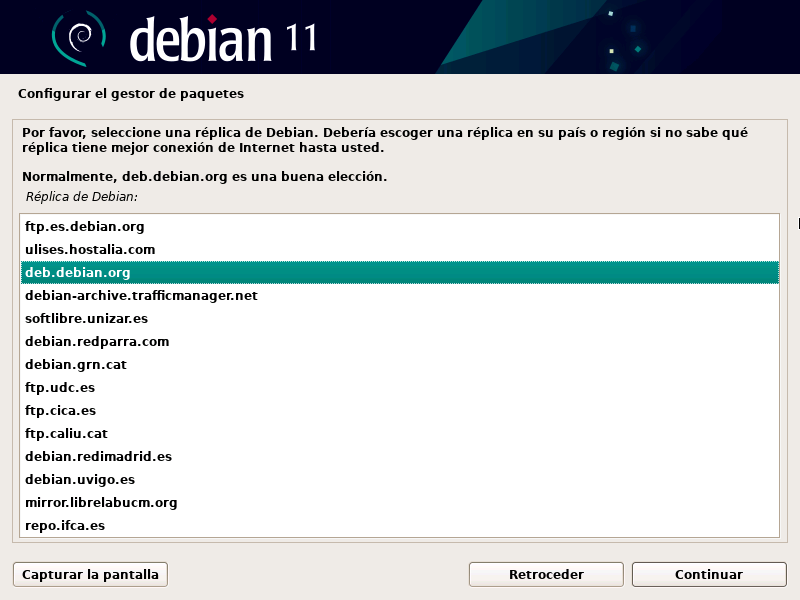Click the Debian 11 banner title

click(222, 38)
